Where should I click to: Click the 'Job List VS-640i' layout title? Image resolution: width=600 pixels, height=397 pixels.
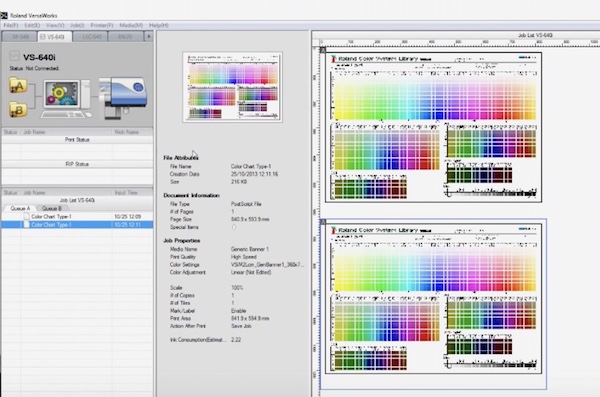point(535,35)
